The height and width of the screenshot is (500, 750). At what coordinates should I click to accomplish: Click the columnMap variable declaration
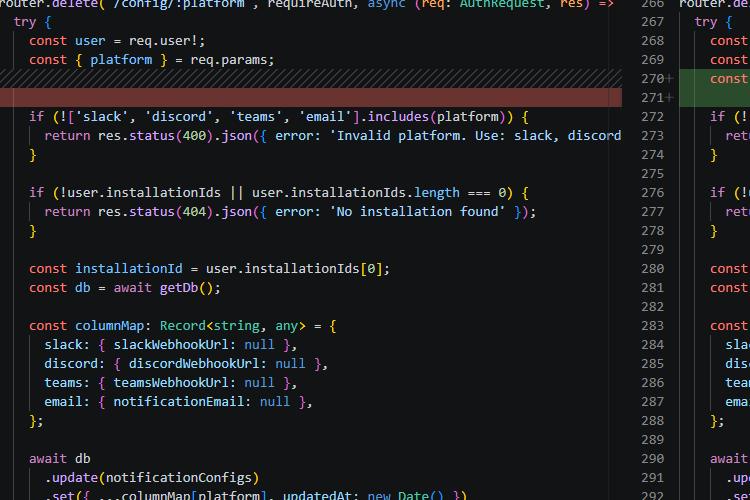click(x=109, y=326)
